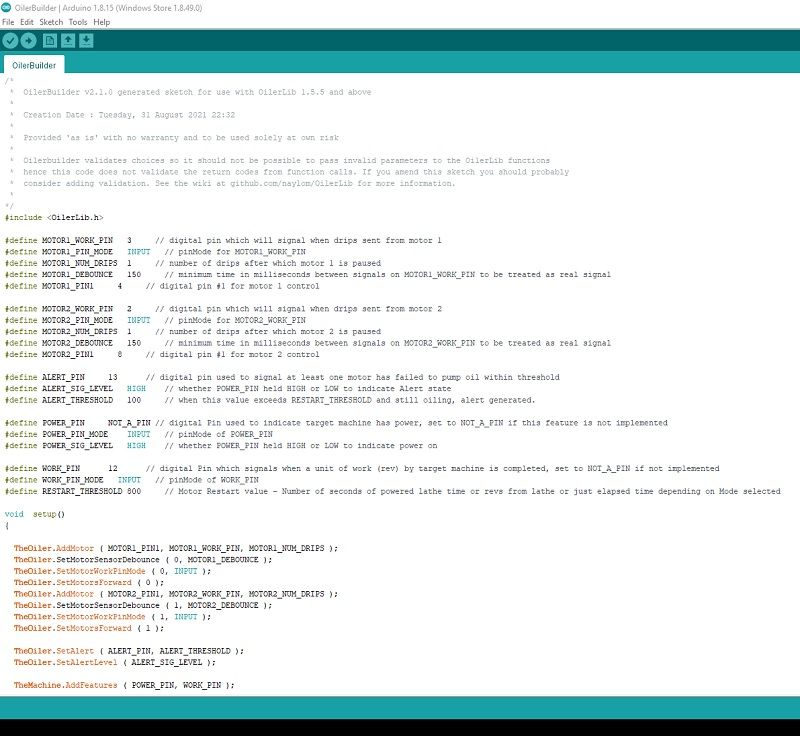Click the '#define MOTOR1_DEBOUNCE 150' line
The image size is (800, 736).
coord(308,274)
